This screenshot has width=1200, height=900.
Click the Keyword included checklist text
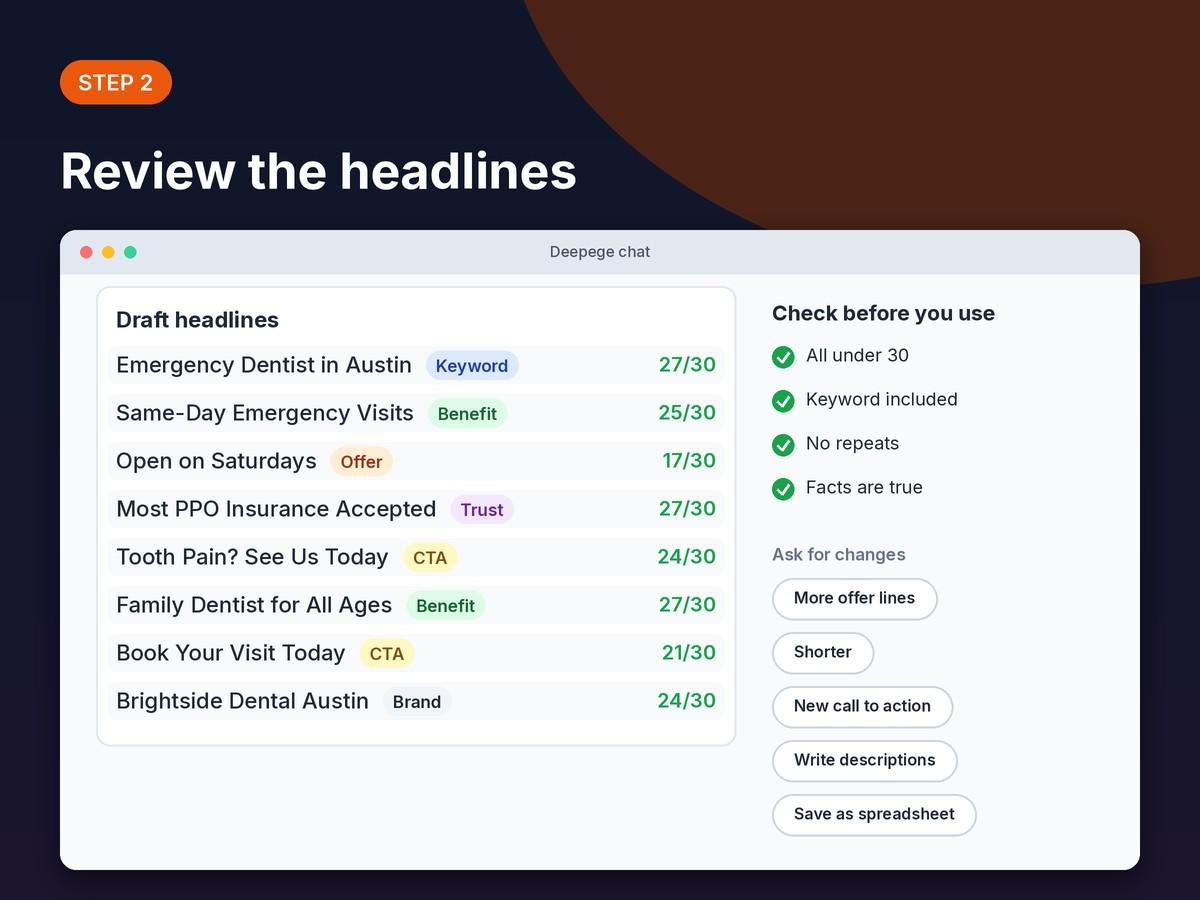tap(882, 400)
